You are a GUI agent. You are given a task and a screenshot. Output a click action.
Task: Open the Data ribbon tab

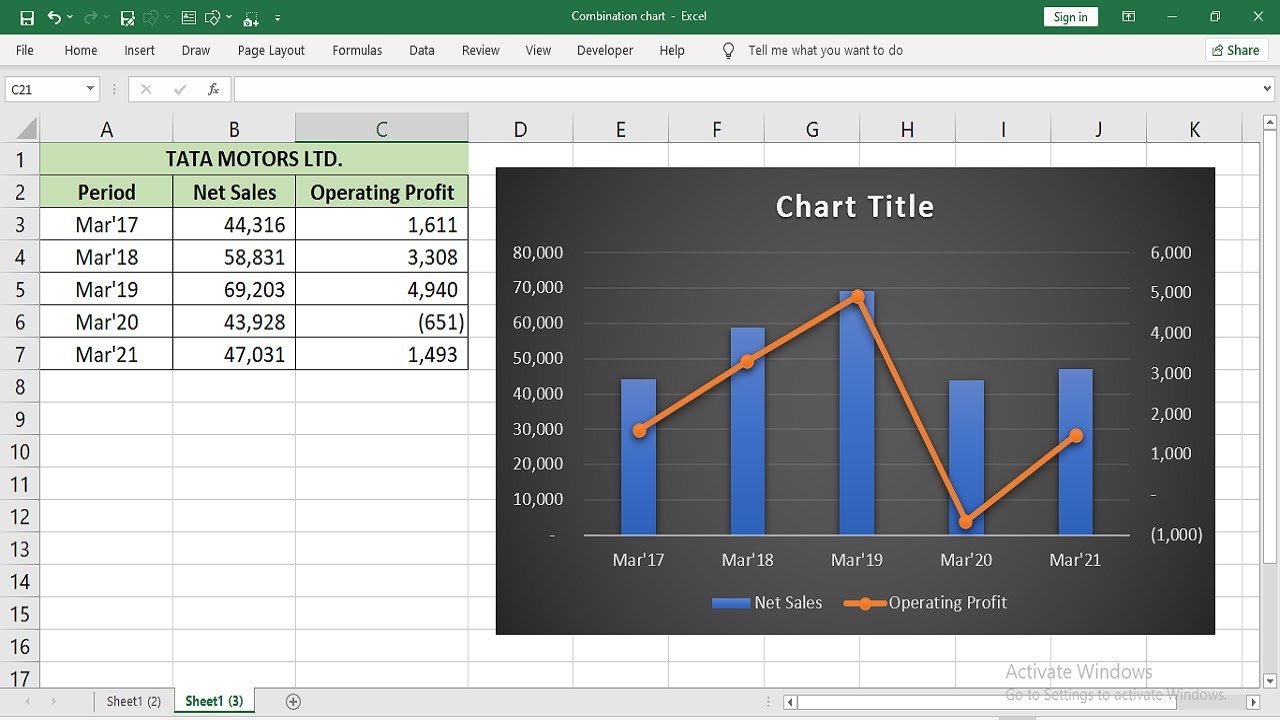[422, 50]
